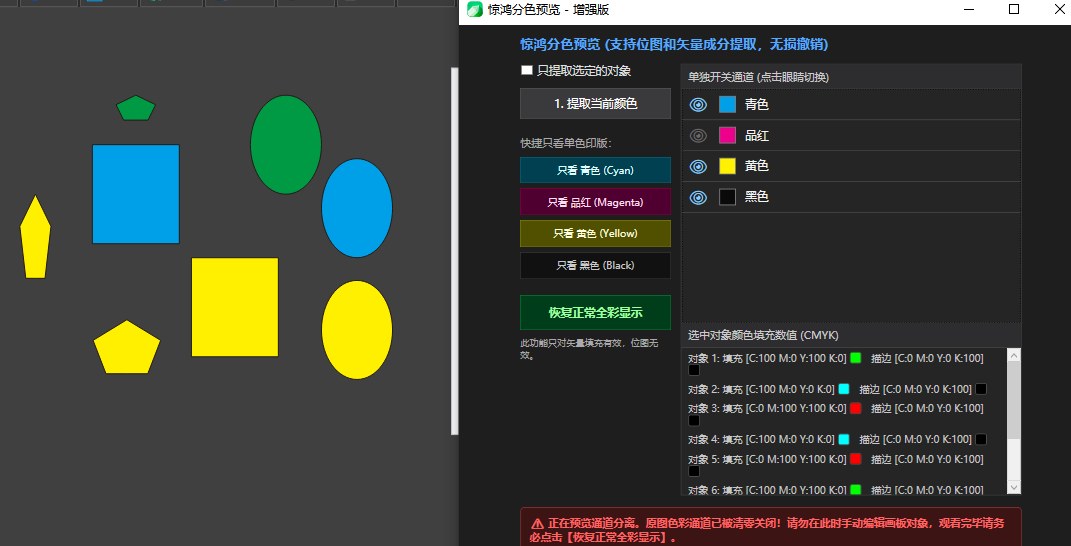Viewport: 1071px width, 546px height.
Task: Click the 1. 提取当前颜色 button
Action: [x=595, y=104]
